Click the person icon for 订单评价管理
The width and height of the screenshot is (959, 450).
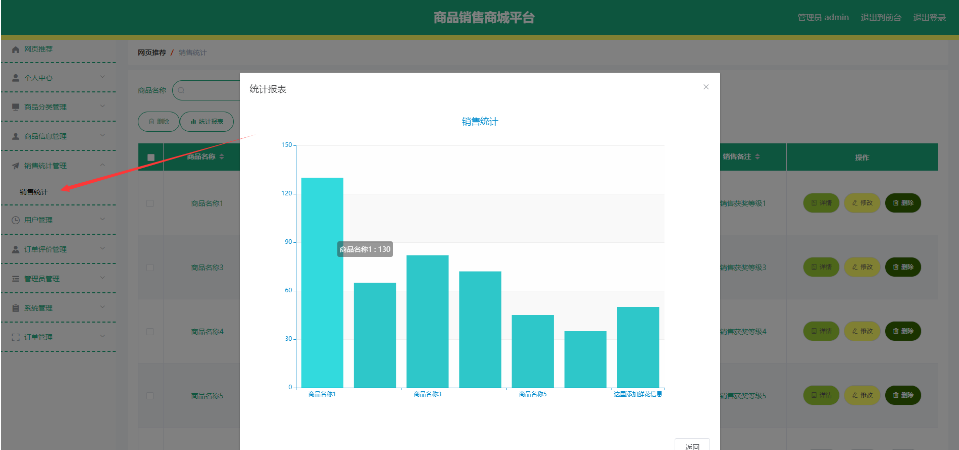(16, 249)
